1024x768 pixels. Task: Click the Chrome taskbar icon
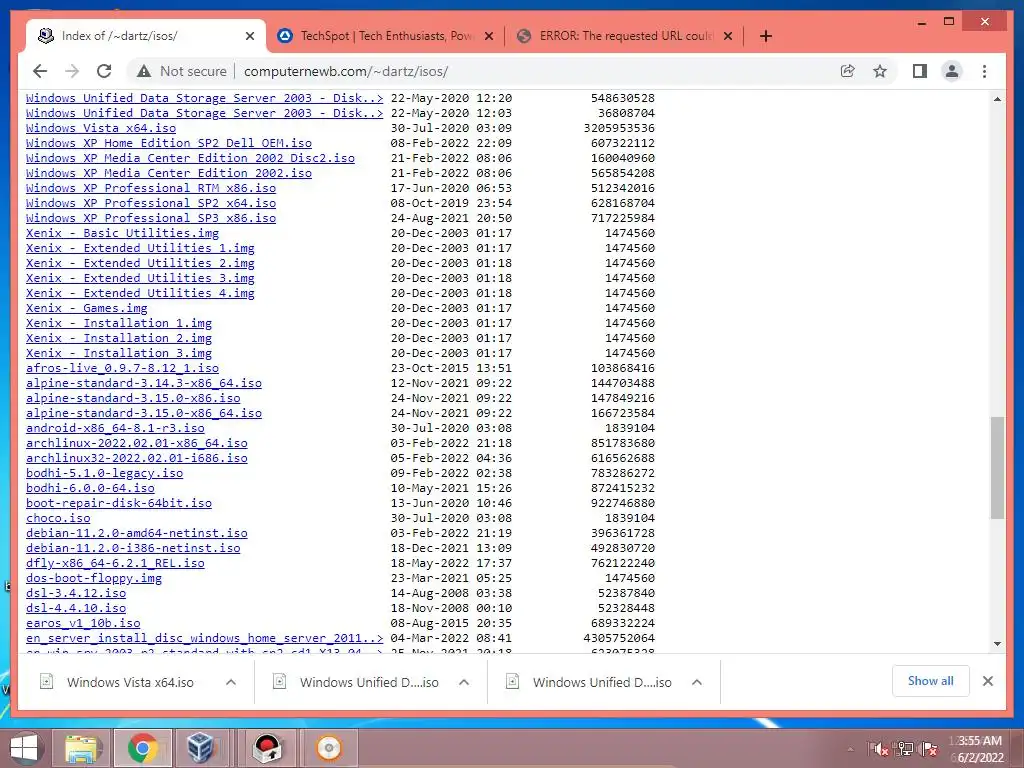click(143, 748)
